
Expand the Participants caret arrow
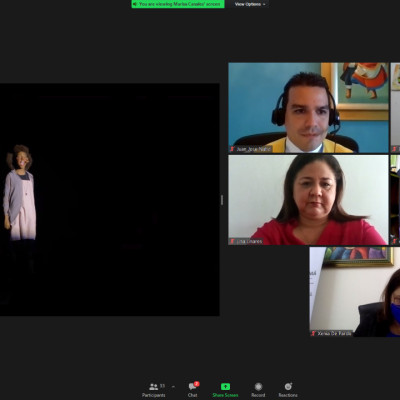point(173,387)
